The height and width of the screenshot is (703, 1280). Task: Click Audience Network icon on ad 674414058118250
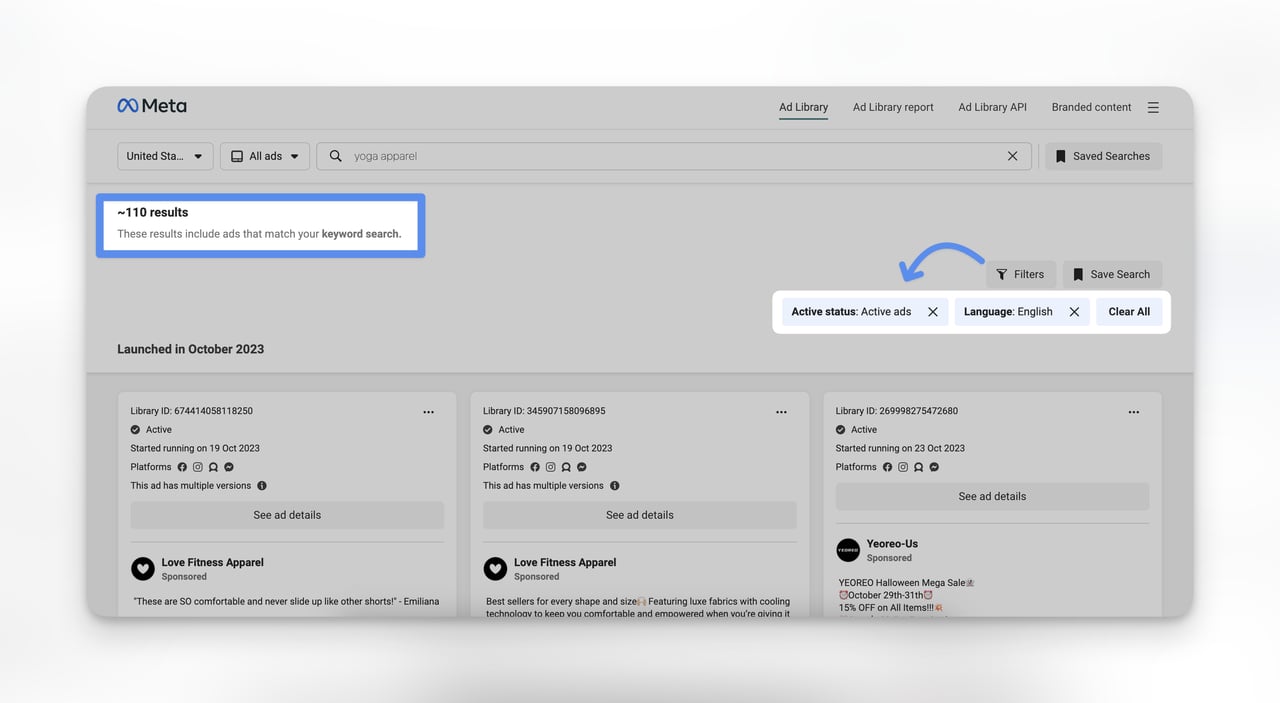pyautogui.click(x=213, y=467)
